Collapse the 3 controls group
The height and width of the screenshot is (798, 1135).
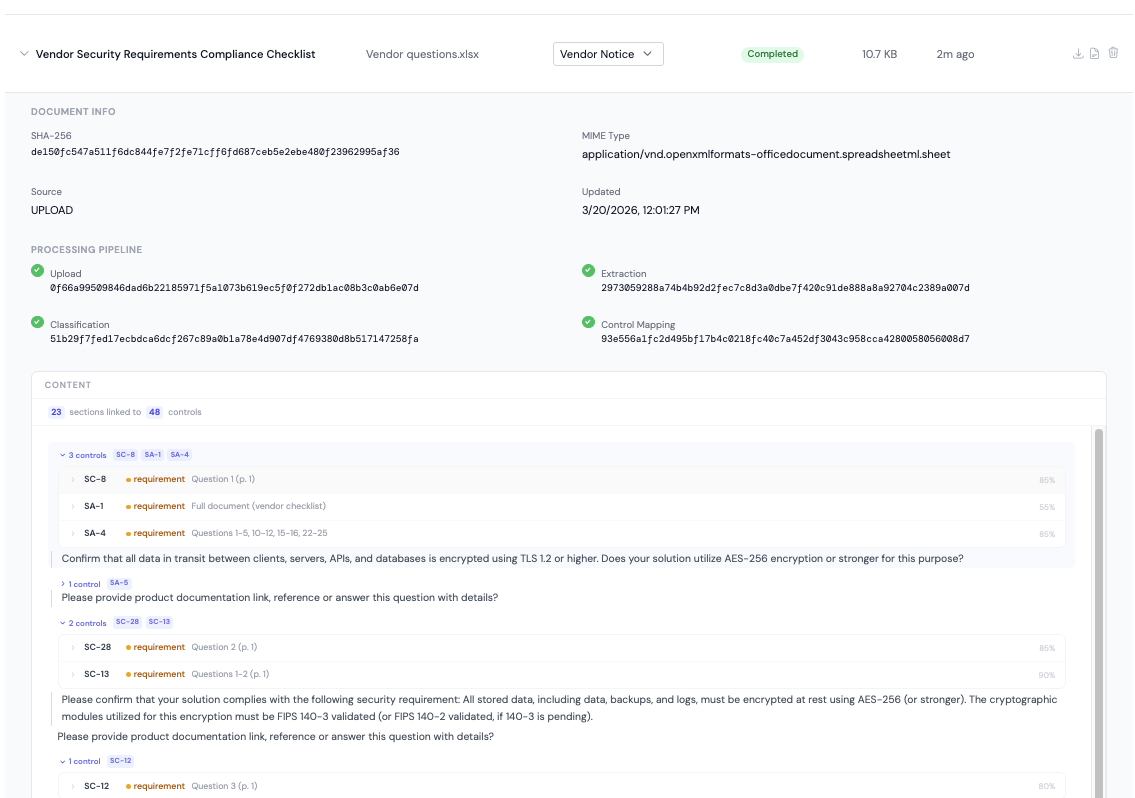click(x=83, y=455)
